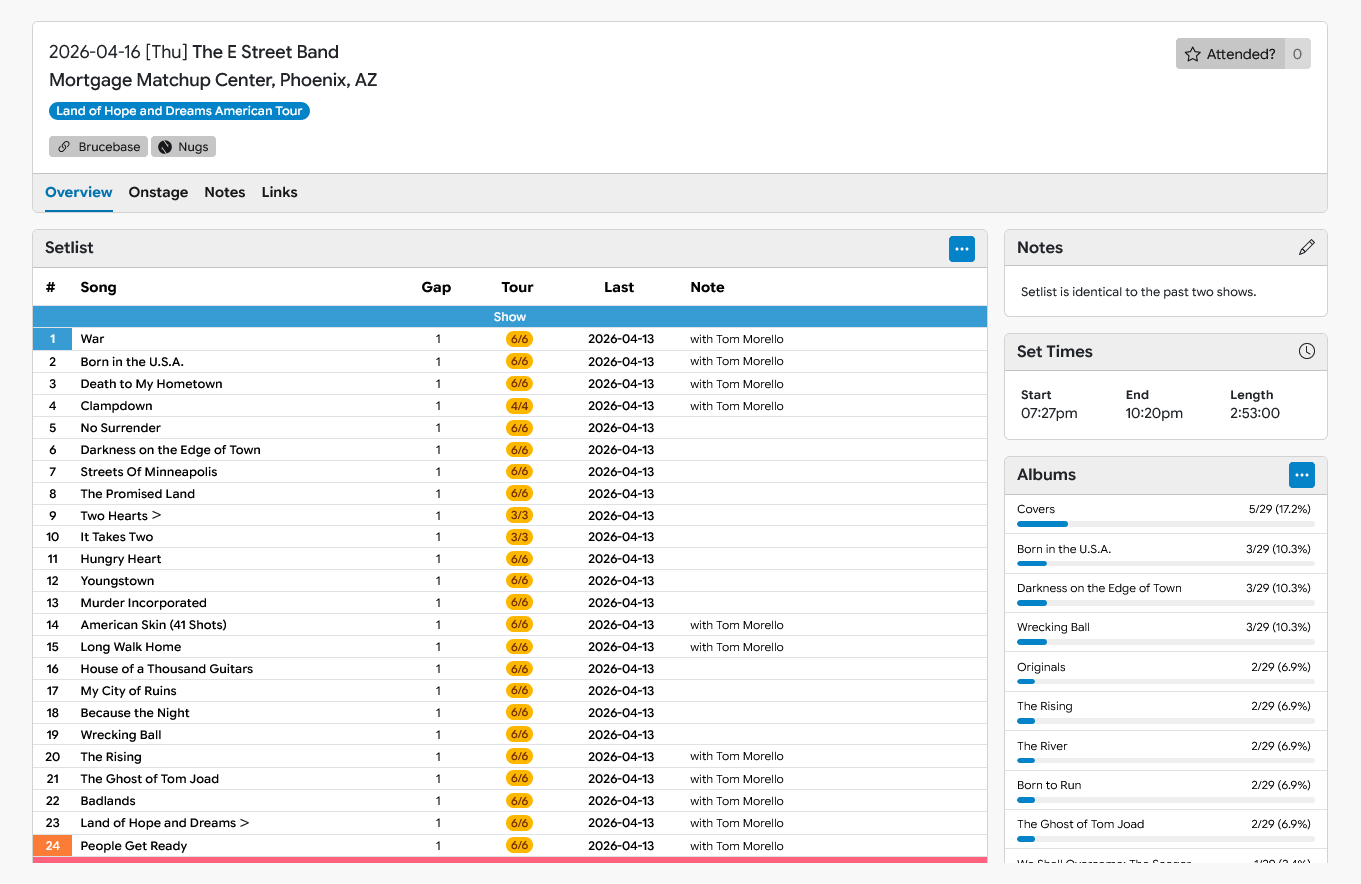Viewport: 1361px width, 884px height.
Task: Click the Nugs logo icon
Action: (x=166, y=147)
